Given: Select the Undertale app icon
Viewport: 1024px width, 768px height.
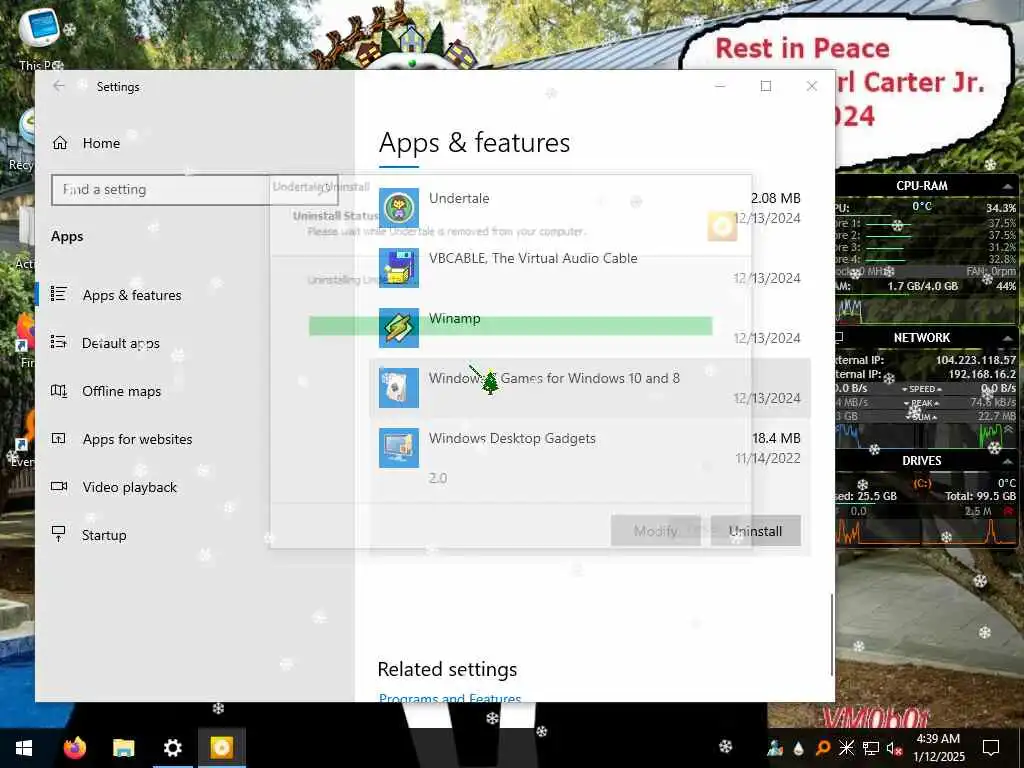Looking at the screenshot, I should [x=398, y=208].
